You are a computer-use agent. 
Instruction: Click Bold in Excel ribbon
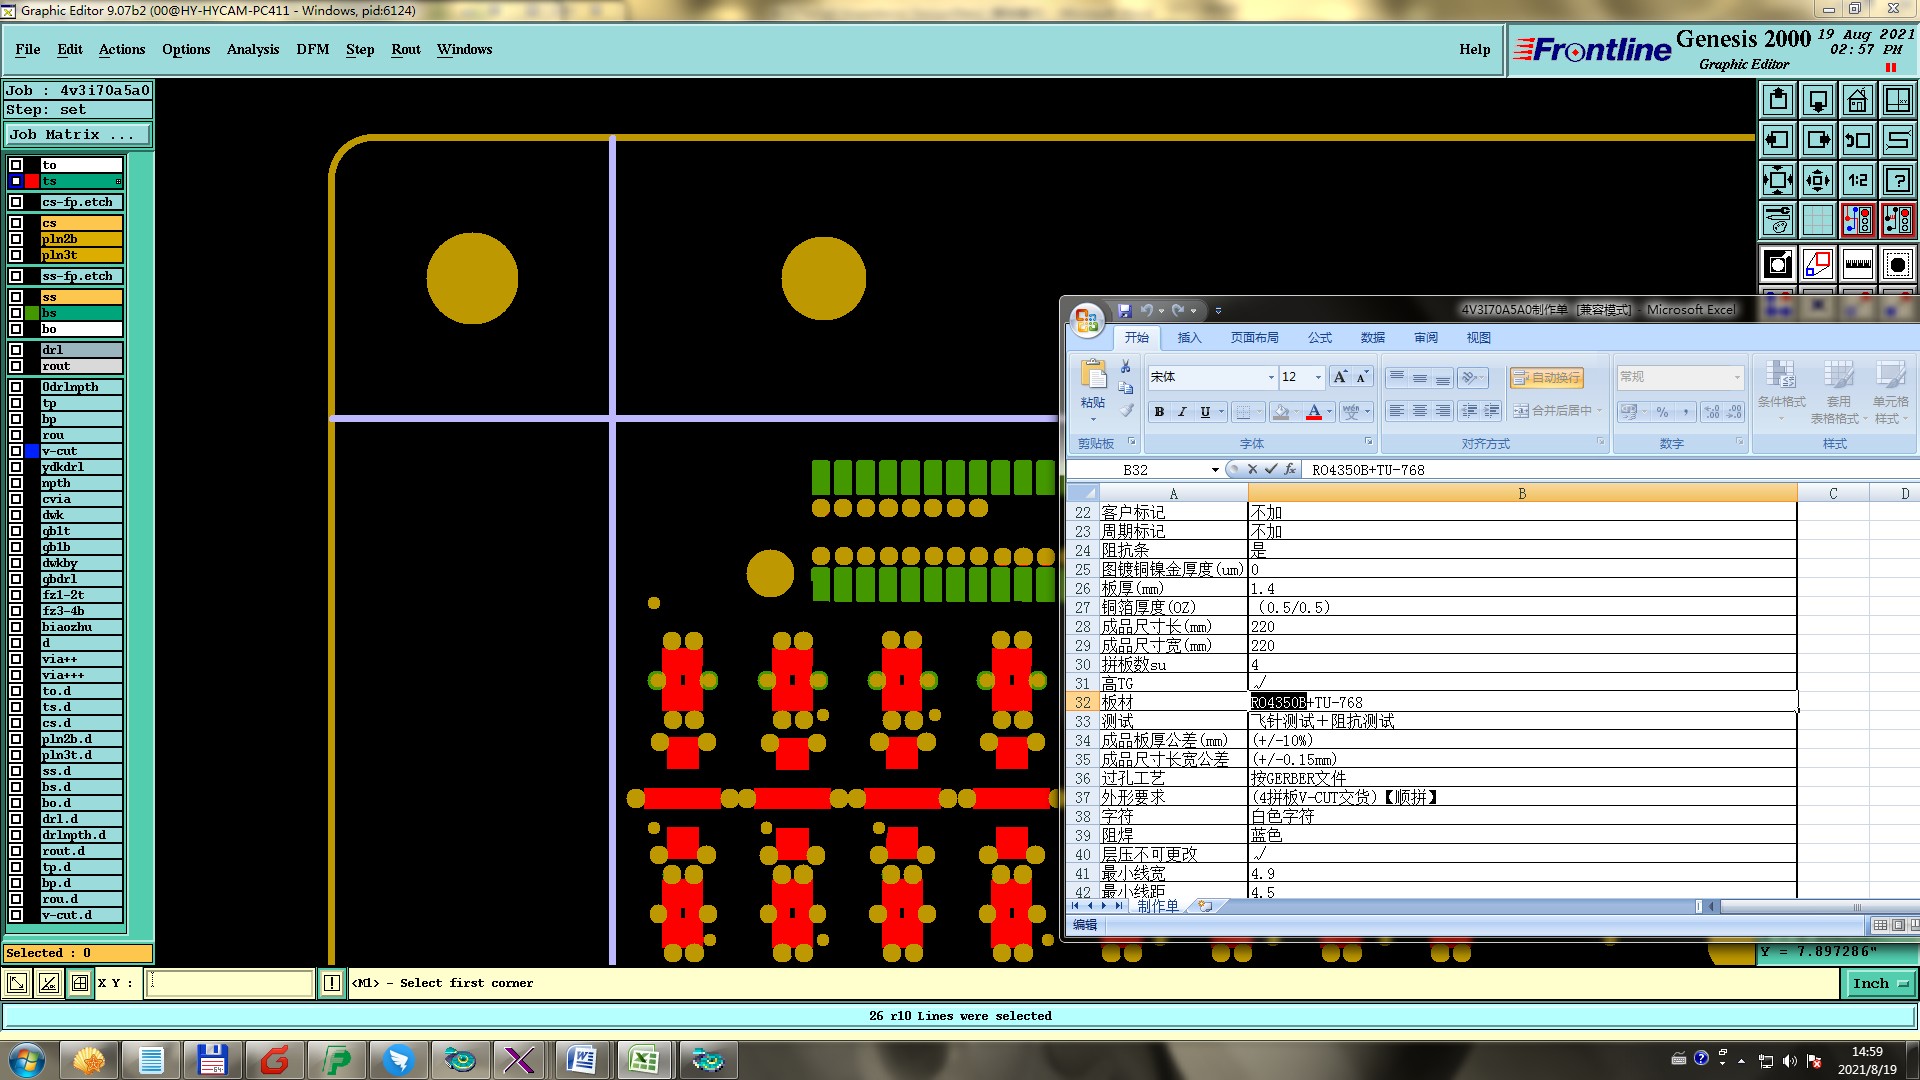pos(1159,411)
